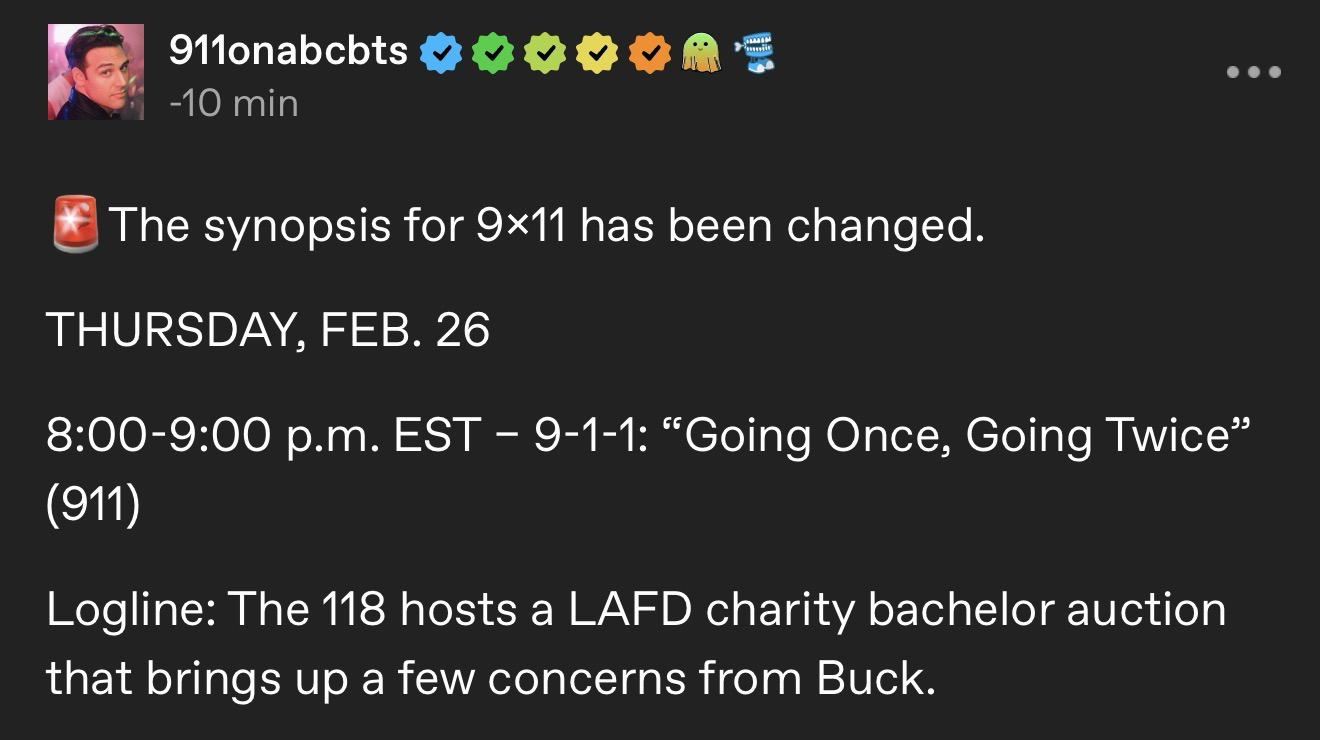
Task: Click the word "Logline:" in the post
Action: click(129, 610)
